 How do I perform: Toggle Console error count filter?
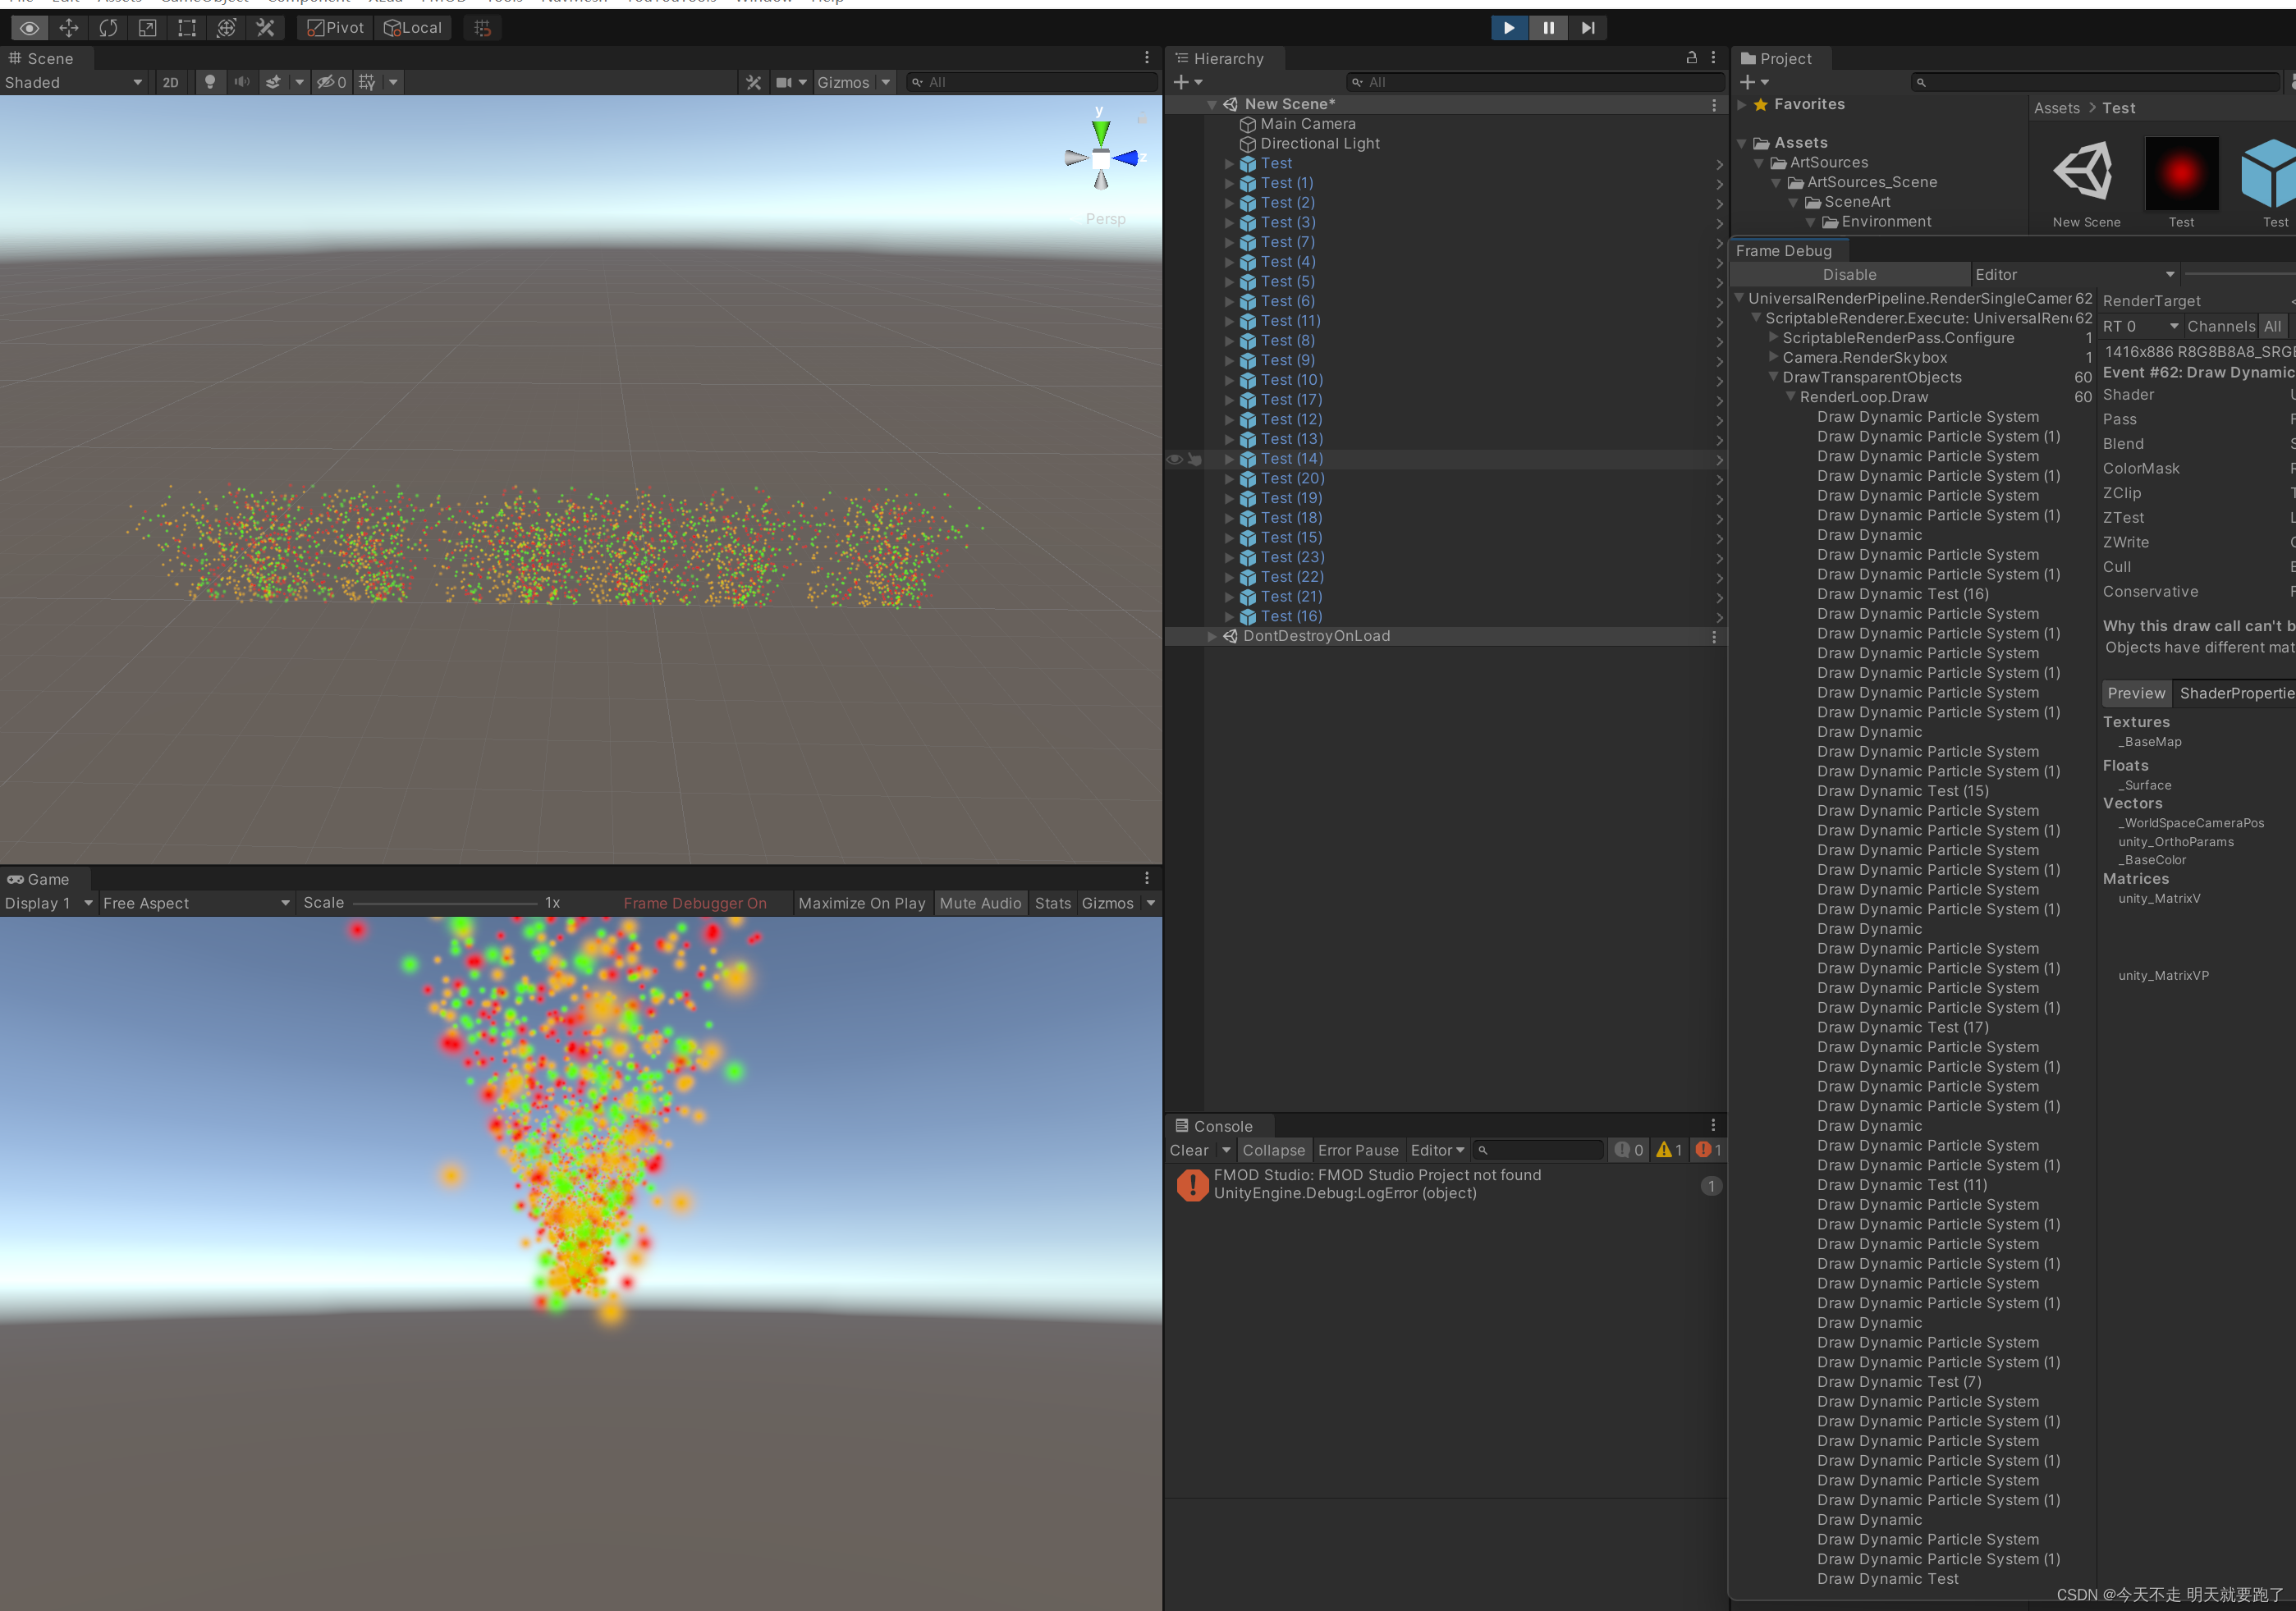1708,1150
